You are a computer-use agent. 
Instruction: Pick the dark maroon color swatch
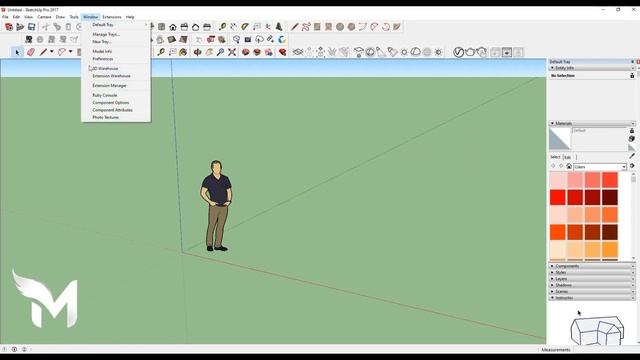tap(609, 198)
